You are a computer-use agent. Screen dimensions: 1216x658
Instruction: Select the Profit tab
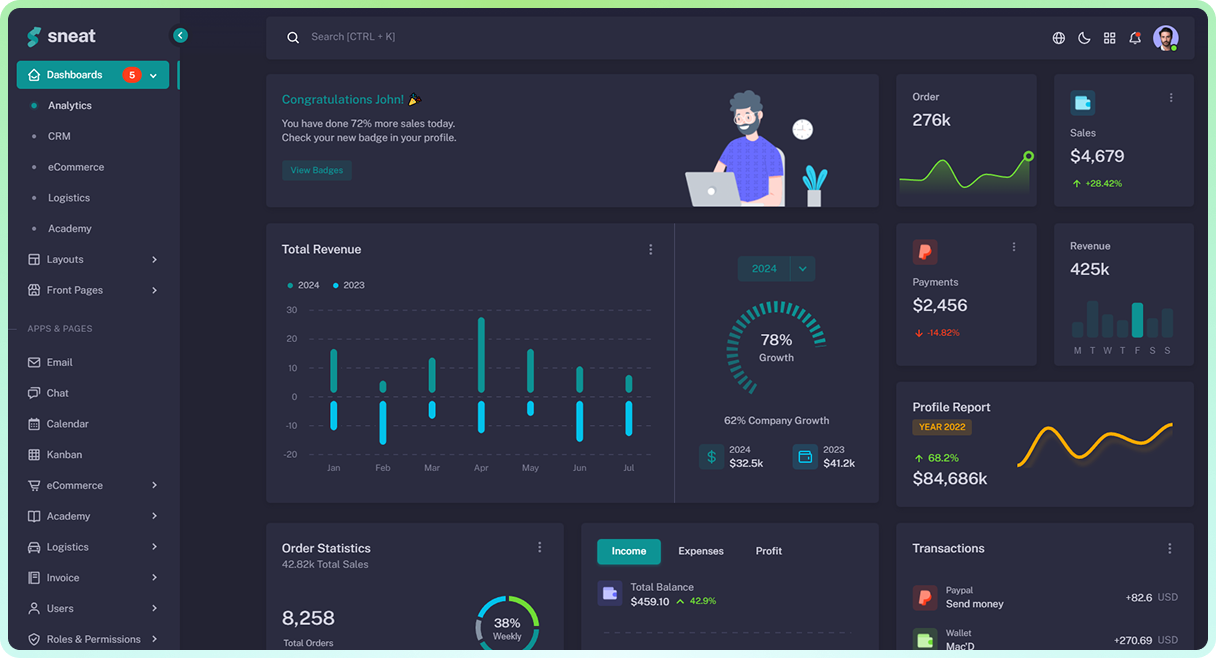[769, 551]
